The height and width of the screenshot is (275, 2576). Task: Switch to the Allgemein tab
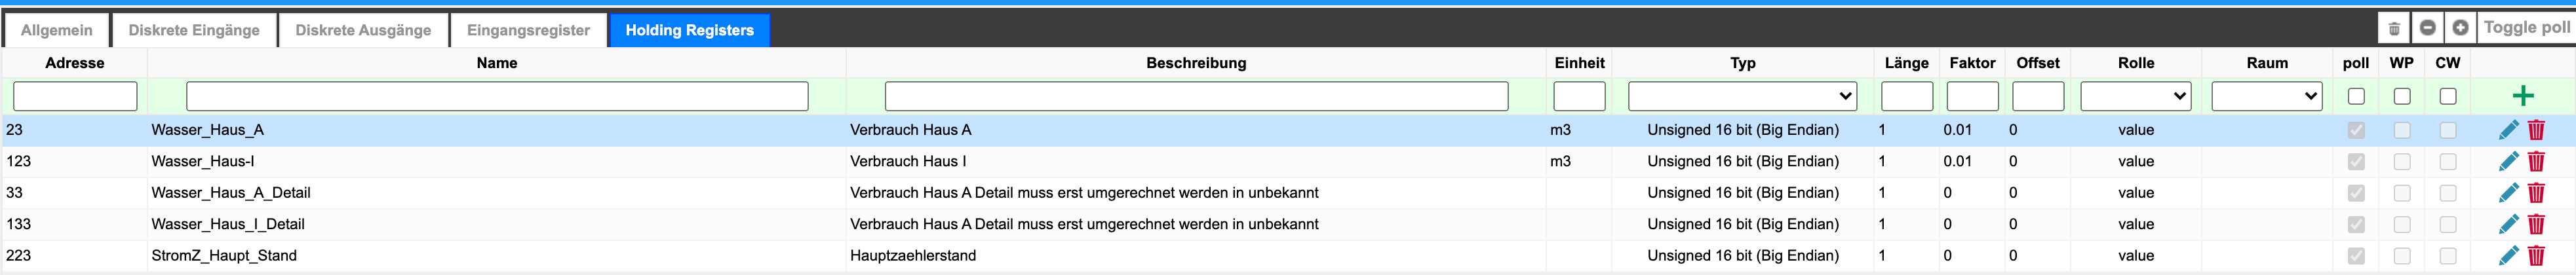pos(57,30)
